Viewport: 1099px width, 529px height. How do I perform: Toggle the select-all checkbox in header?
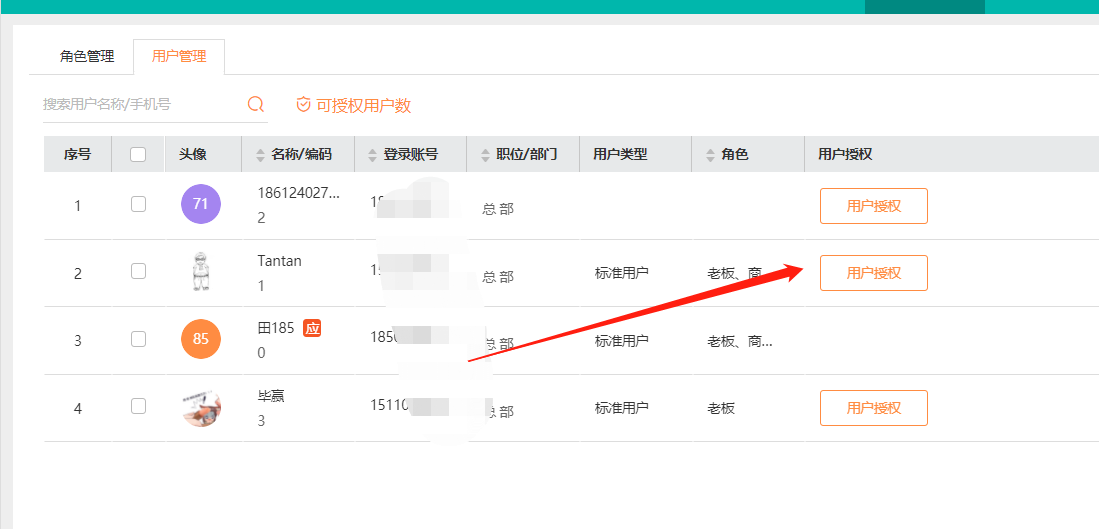point(138,154)
